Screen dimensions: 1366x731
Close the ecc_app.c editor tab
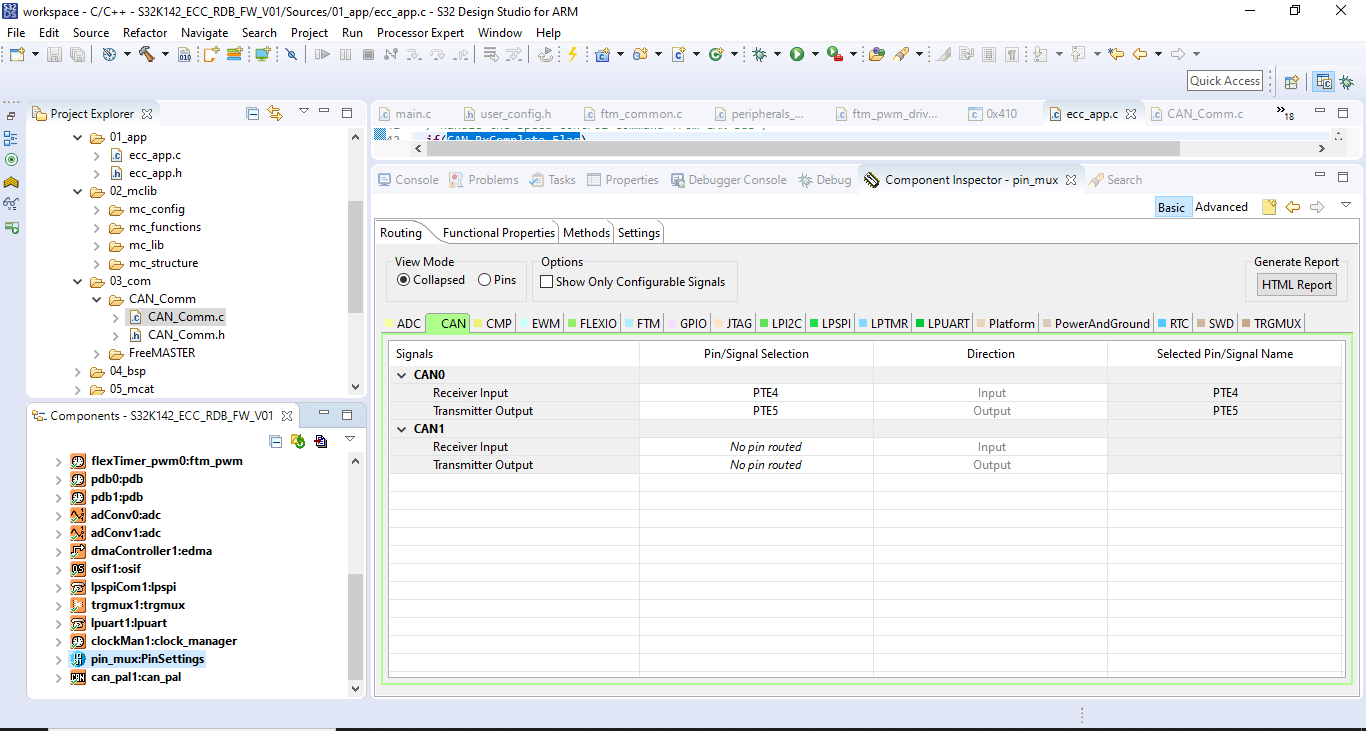click(x=1132, y=114)
